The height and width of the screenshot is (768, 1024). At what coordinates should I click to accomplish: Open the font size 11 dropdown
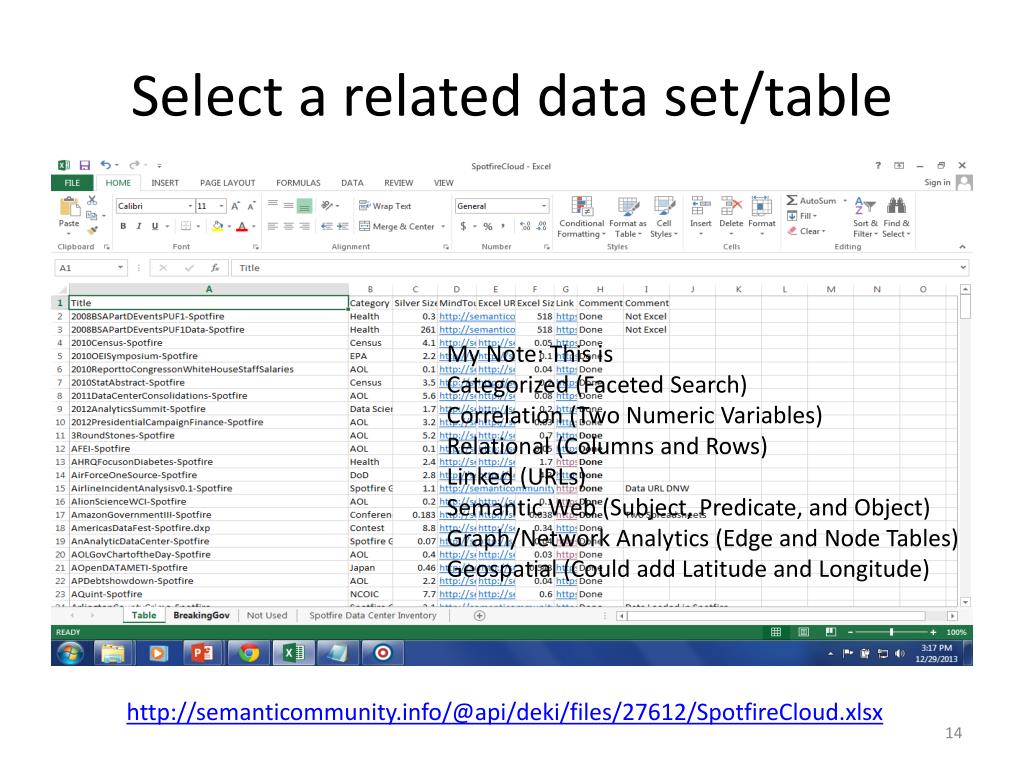(221, 206)
